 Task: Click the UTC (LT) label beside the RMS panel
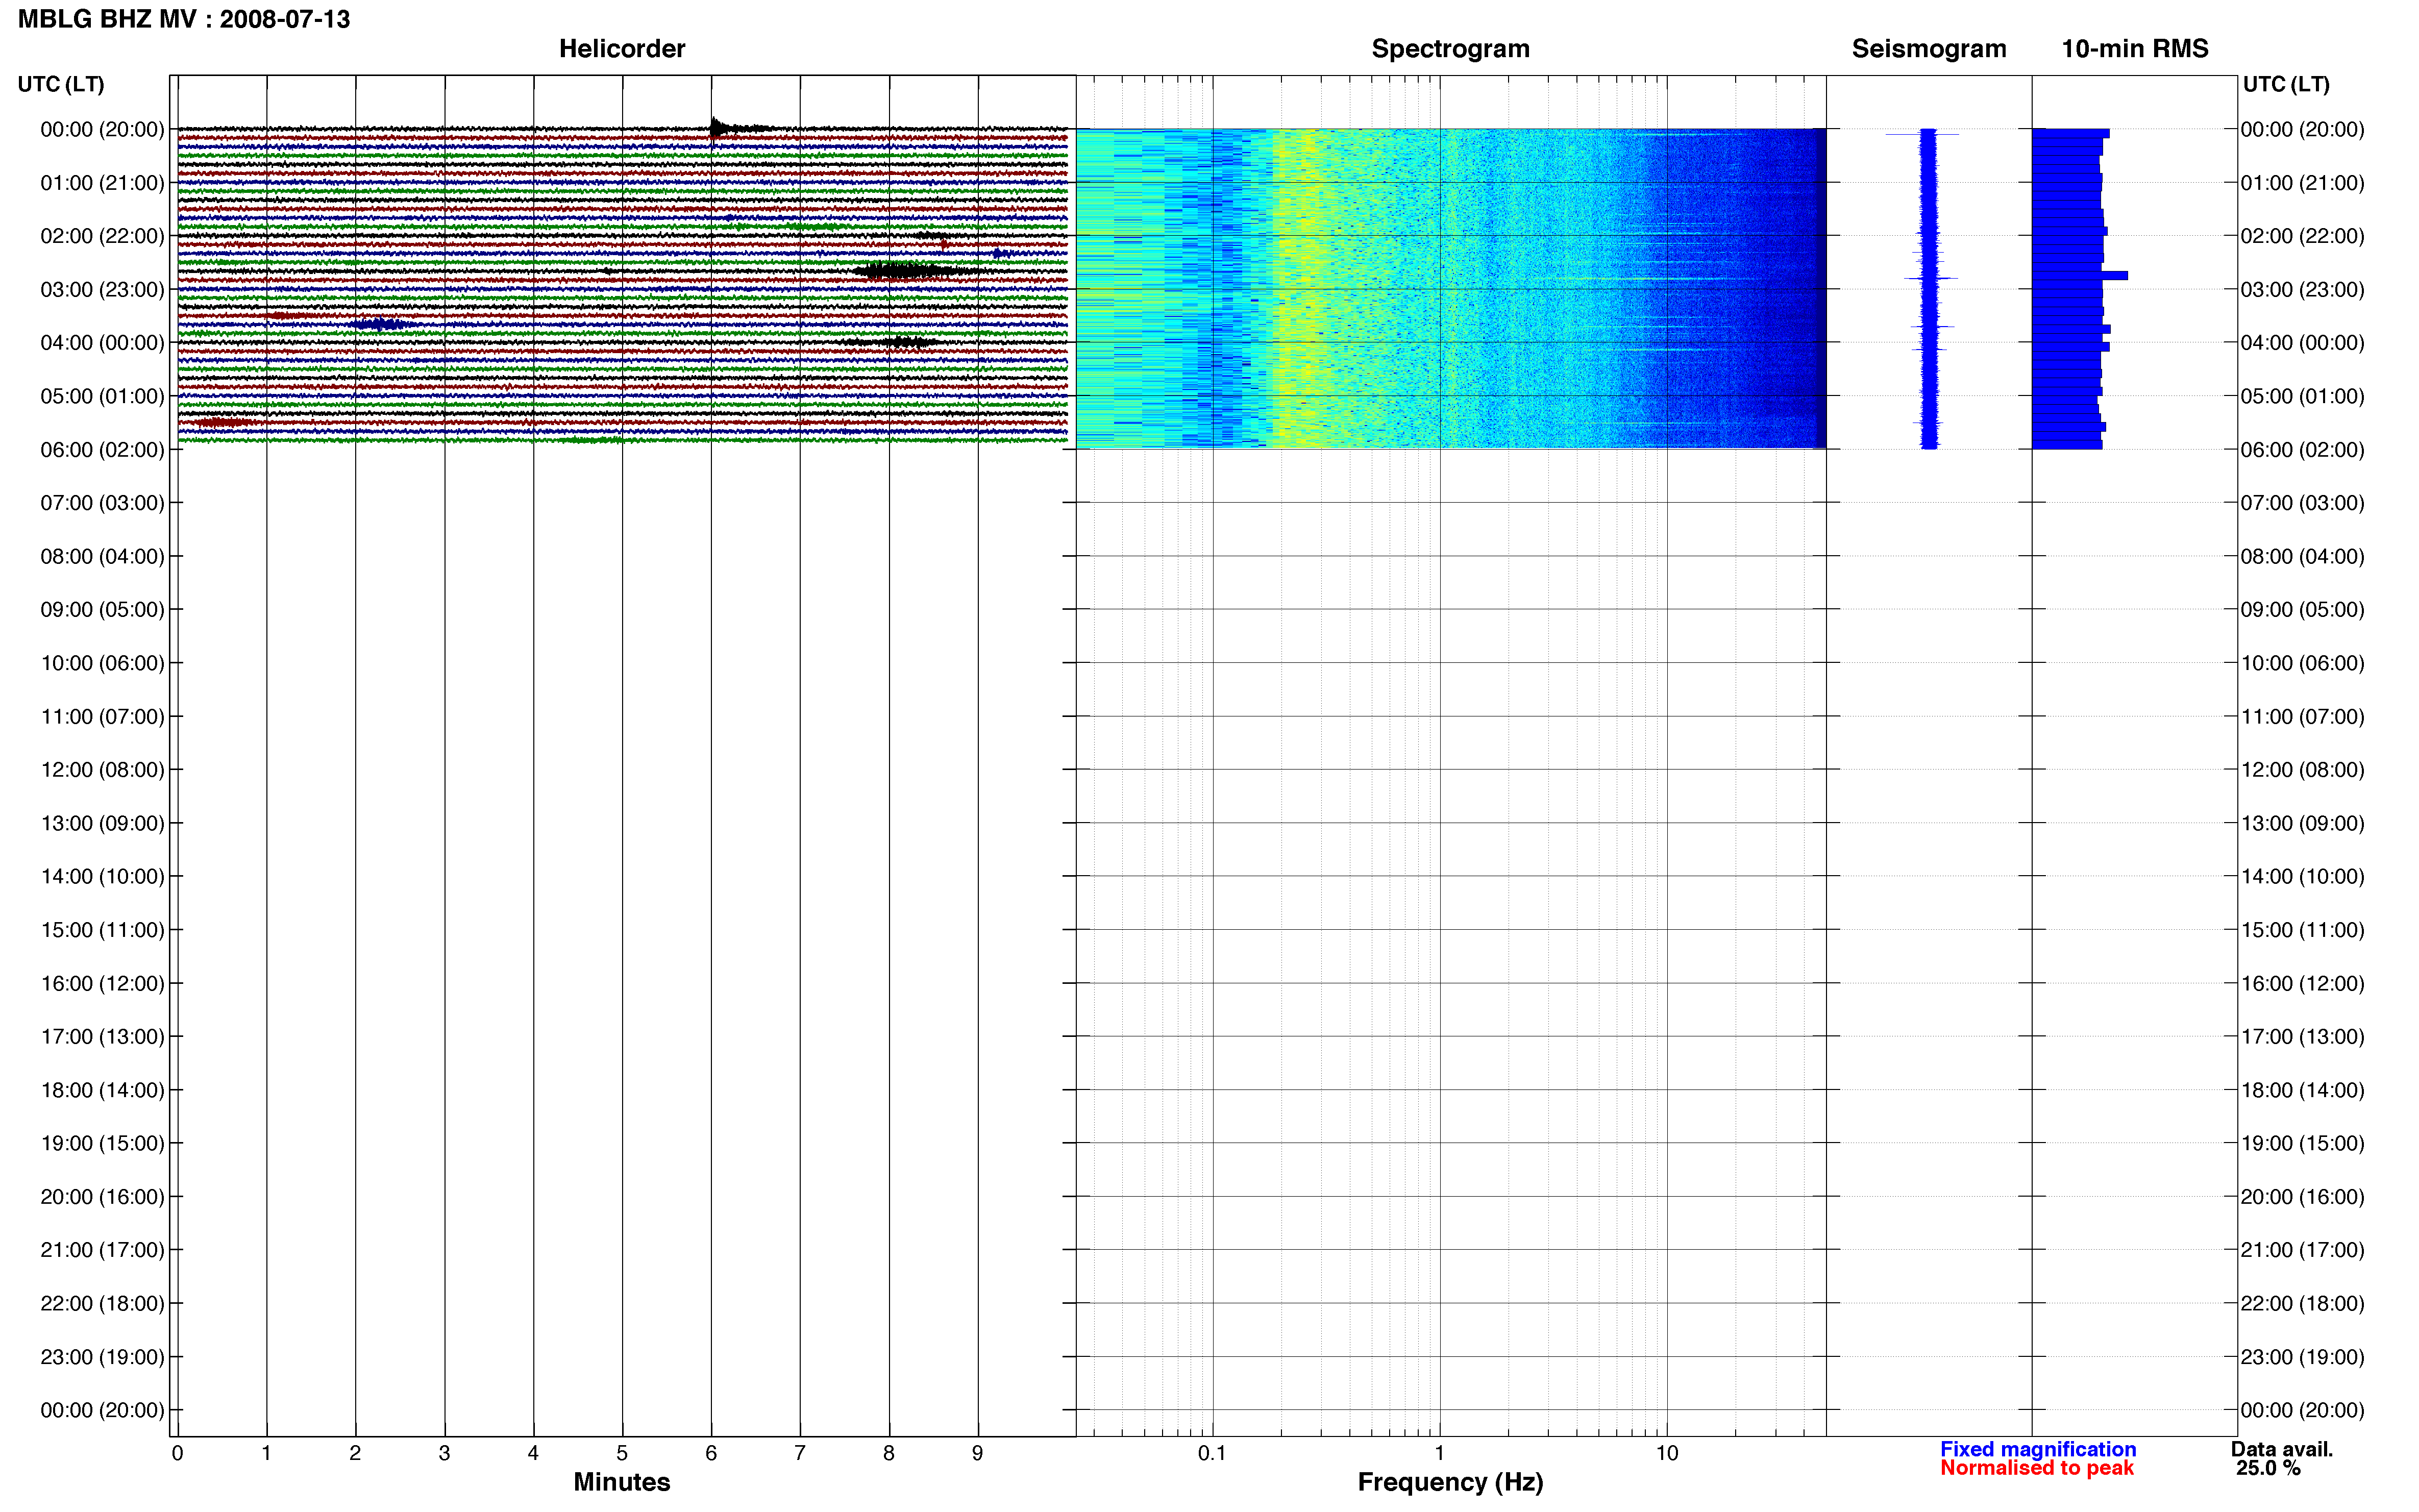(x=2286, y=84)
